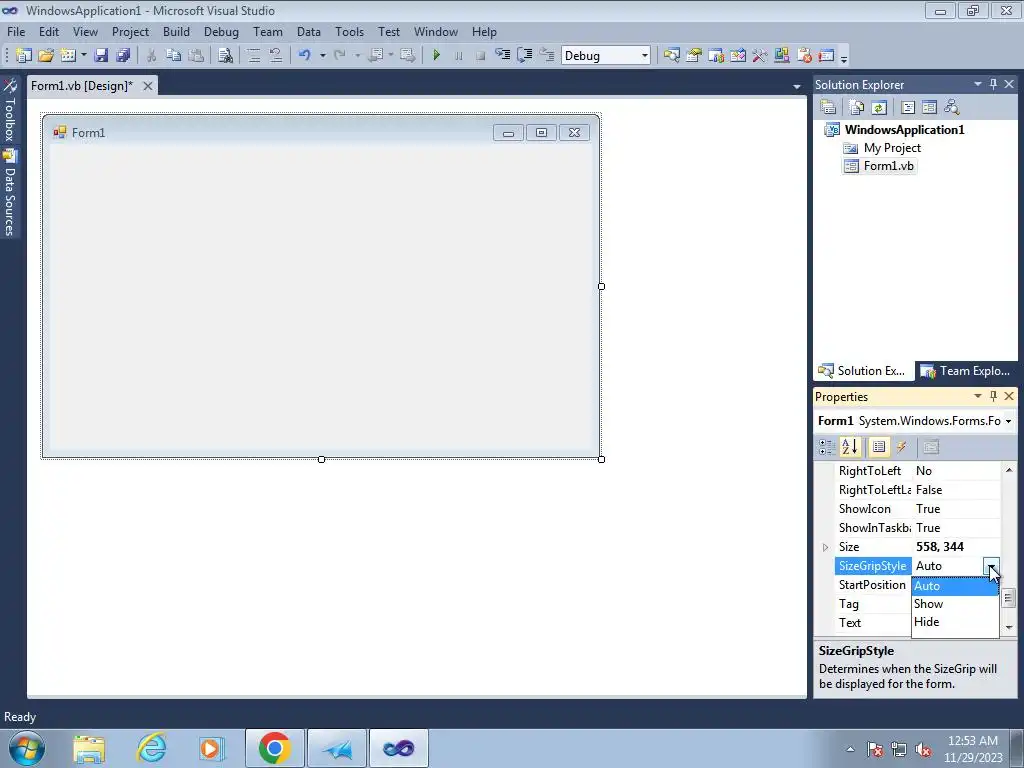Image resolution: width=1024 pixels, height=768 pixels.
Task: Click the Break All pause icon
Action: [458, 56]
